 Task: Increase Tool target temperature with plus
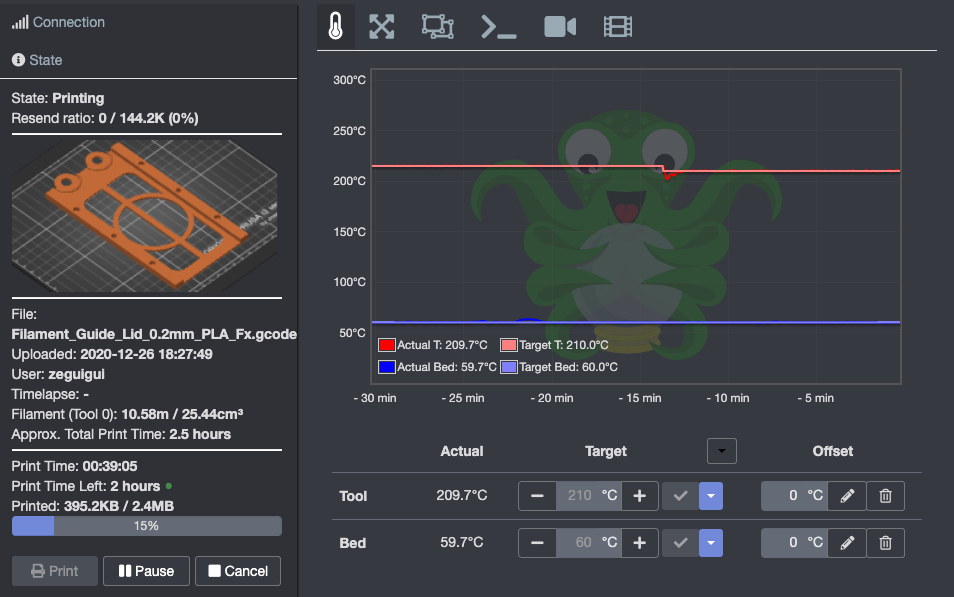pos(639,496)
